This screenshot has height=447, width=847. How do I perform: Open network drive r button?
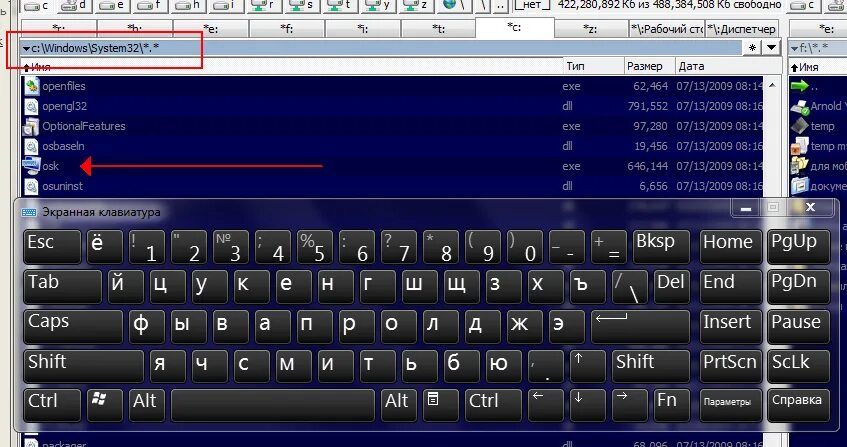(265, 6)
